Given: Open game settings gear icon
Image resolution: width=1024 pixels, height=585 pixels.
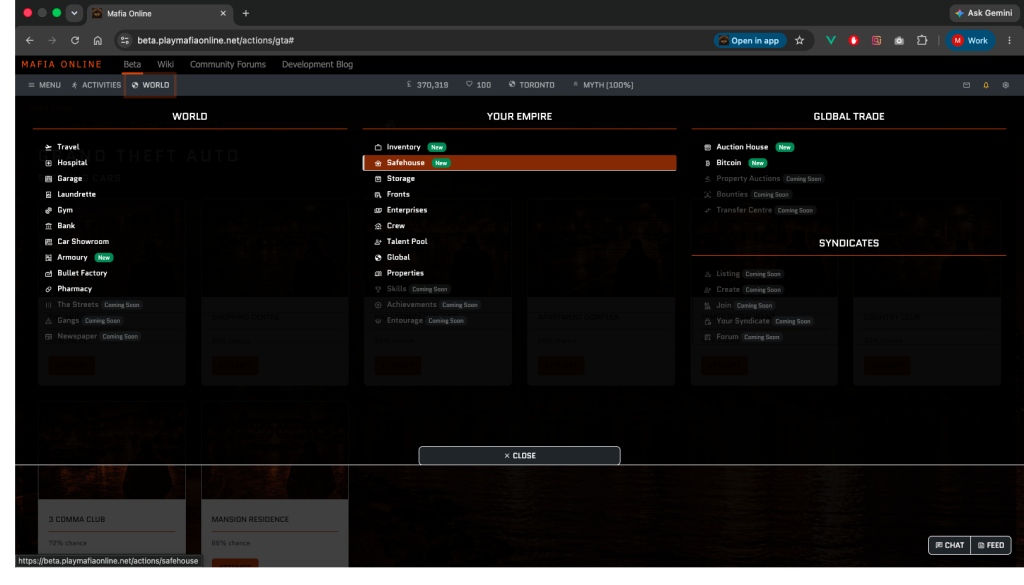Looking at the screenshot, I should 1006,85.
